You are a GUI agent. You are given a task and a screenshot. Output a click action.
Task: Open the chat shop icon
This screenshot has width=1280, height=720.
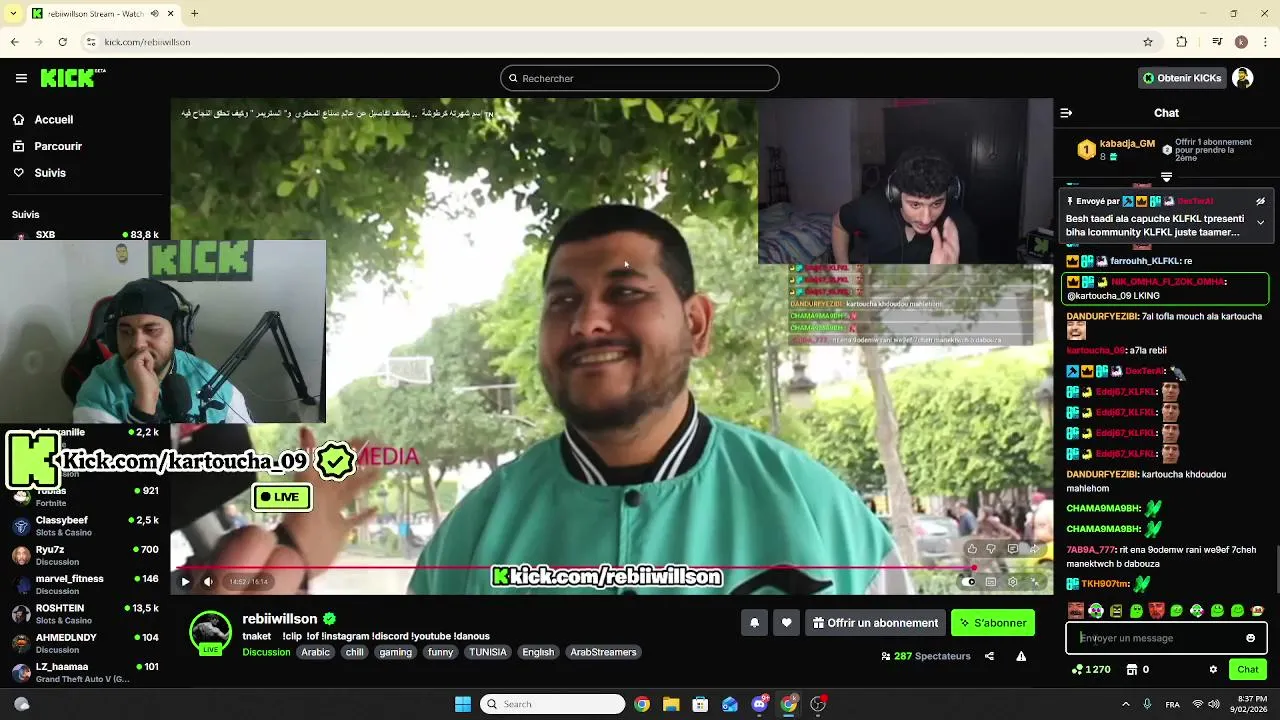1132,669
